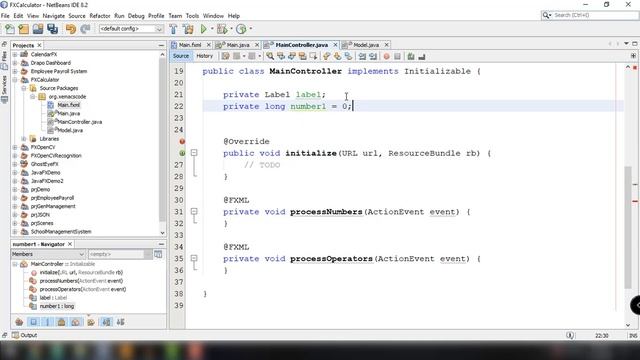640x360 pixels.
Task: Toggle Show Inherited Members in Navigator
Action: coord(19,322)
